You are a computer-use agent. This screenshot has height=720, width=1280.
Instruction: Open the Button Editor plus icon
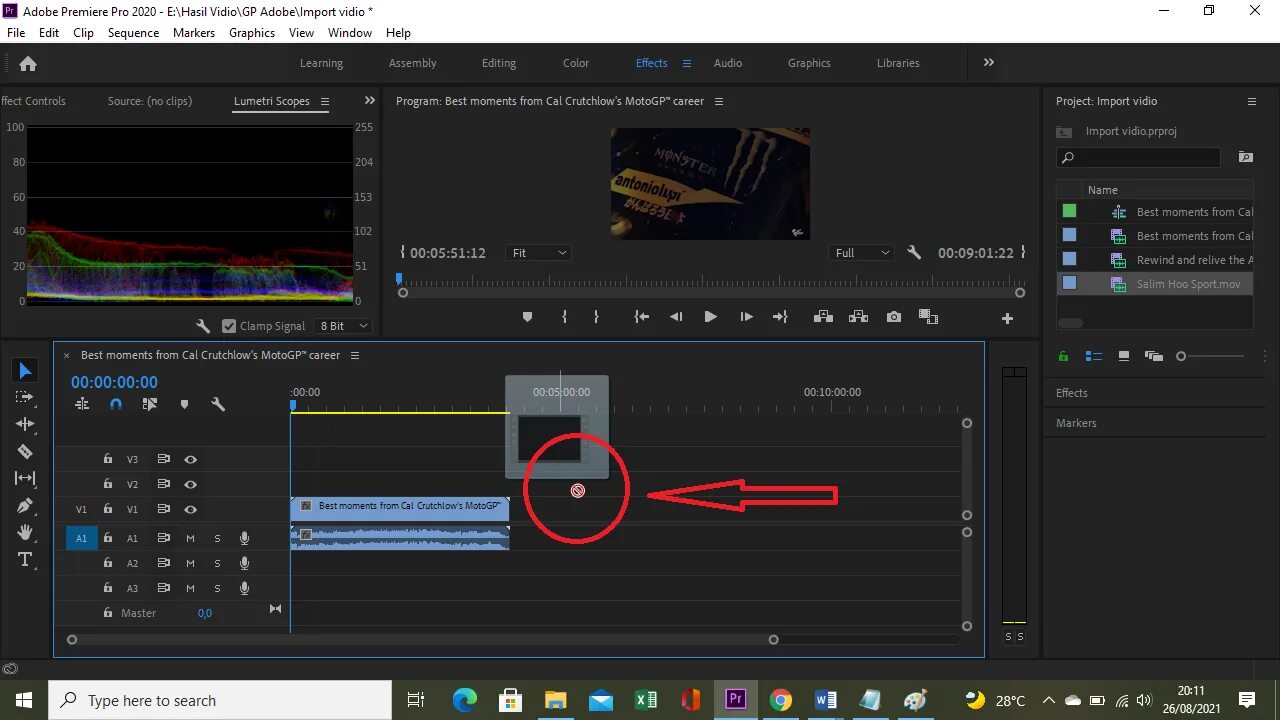coord(1007,318)
